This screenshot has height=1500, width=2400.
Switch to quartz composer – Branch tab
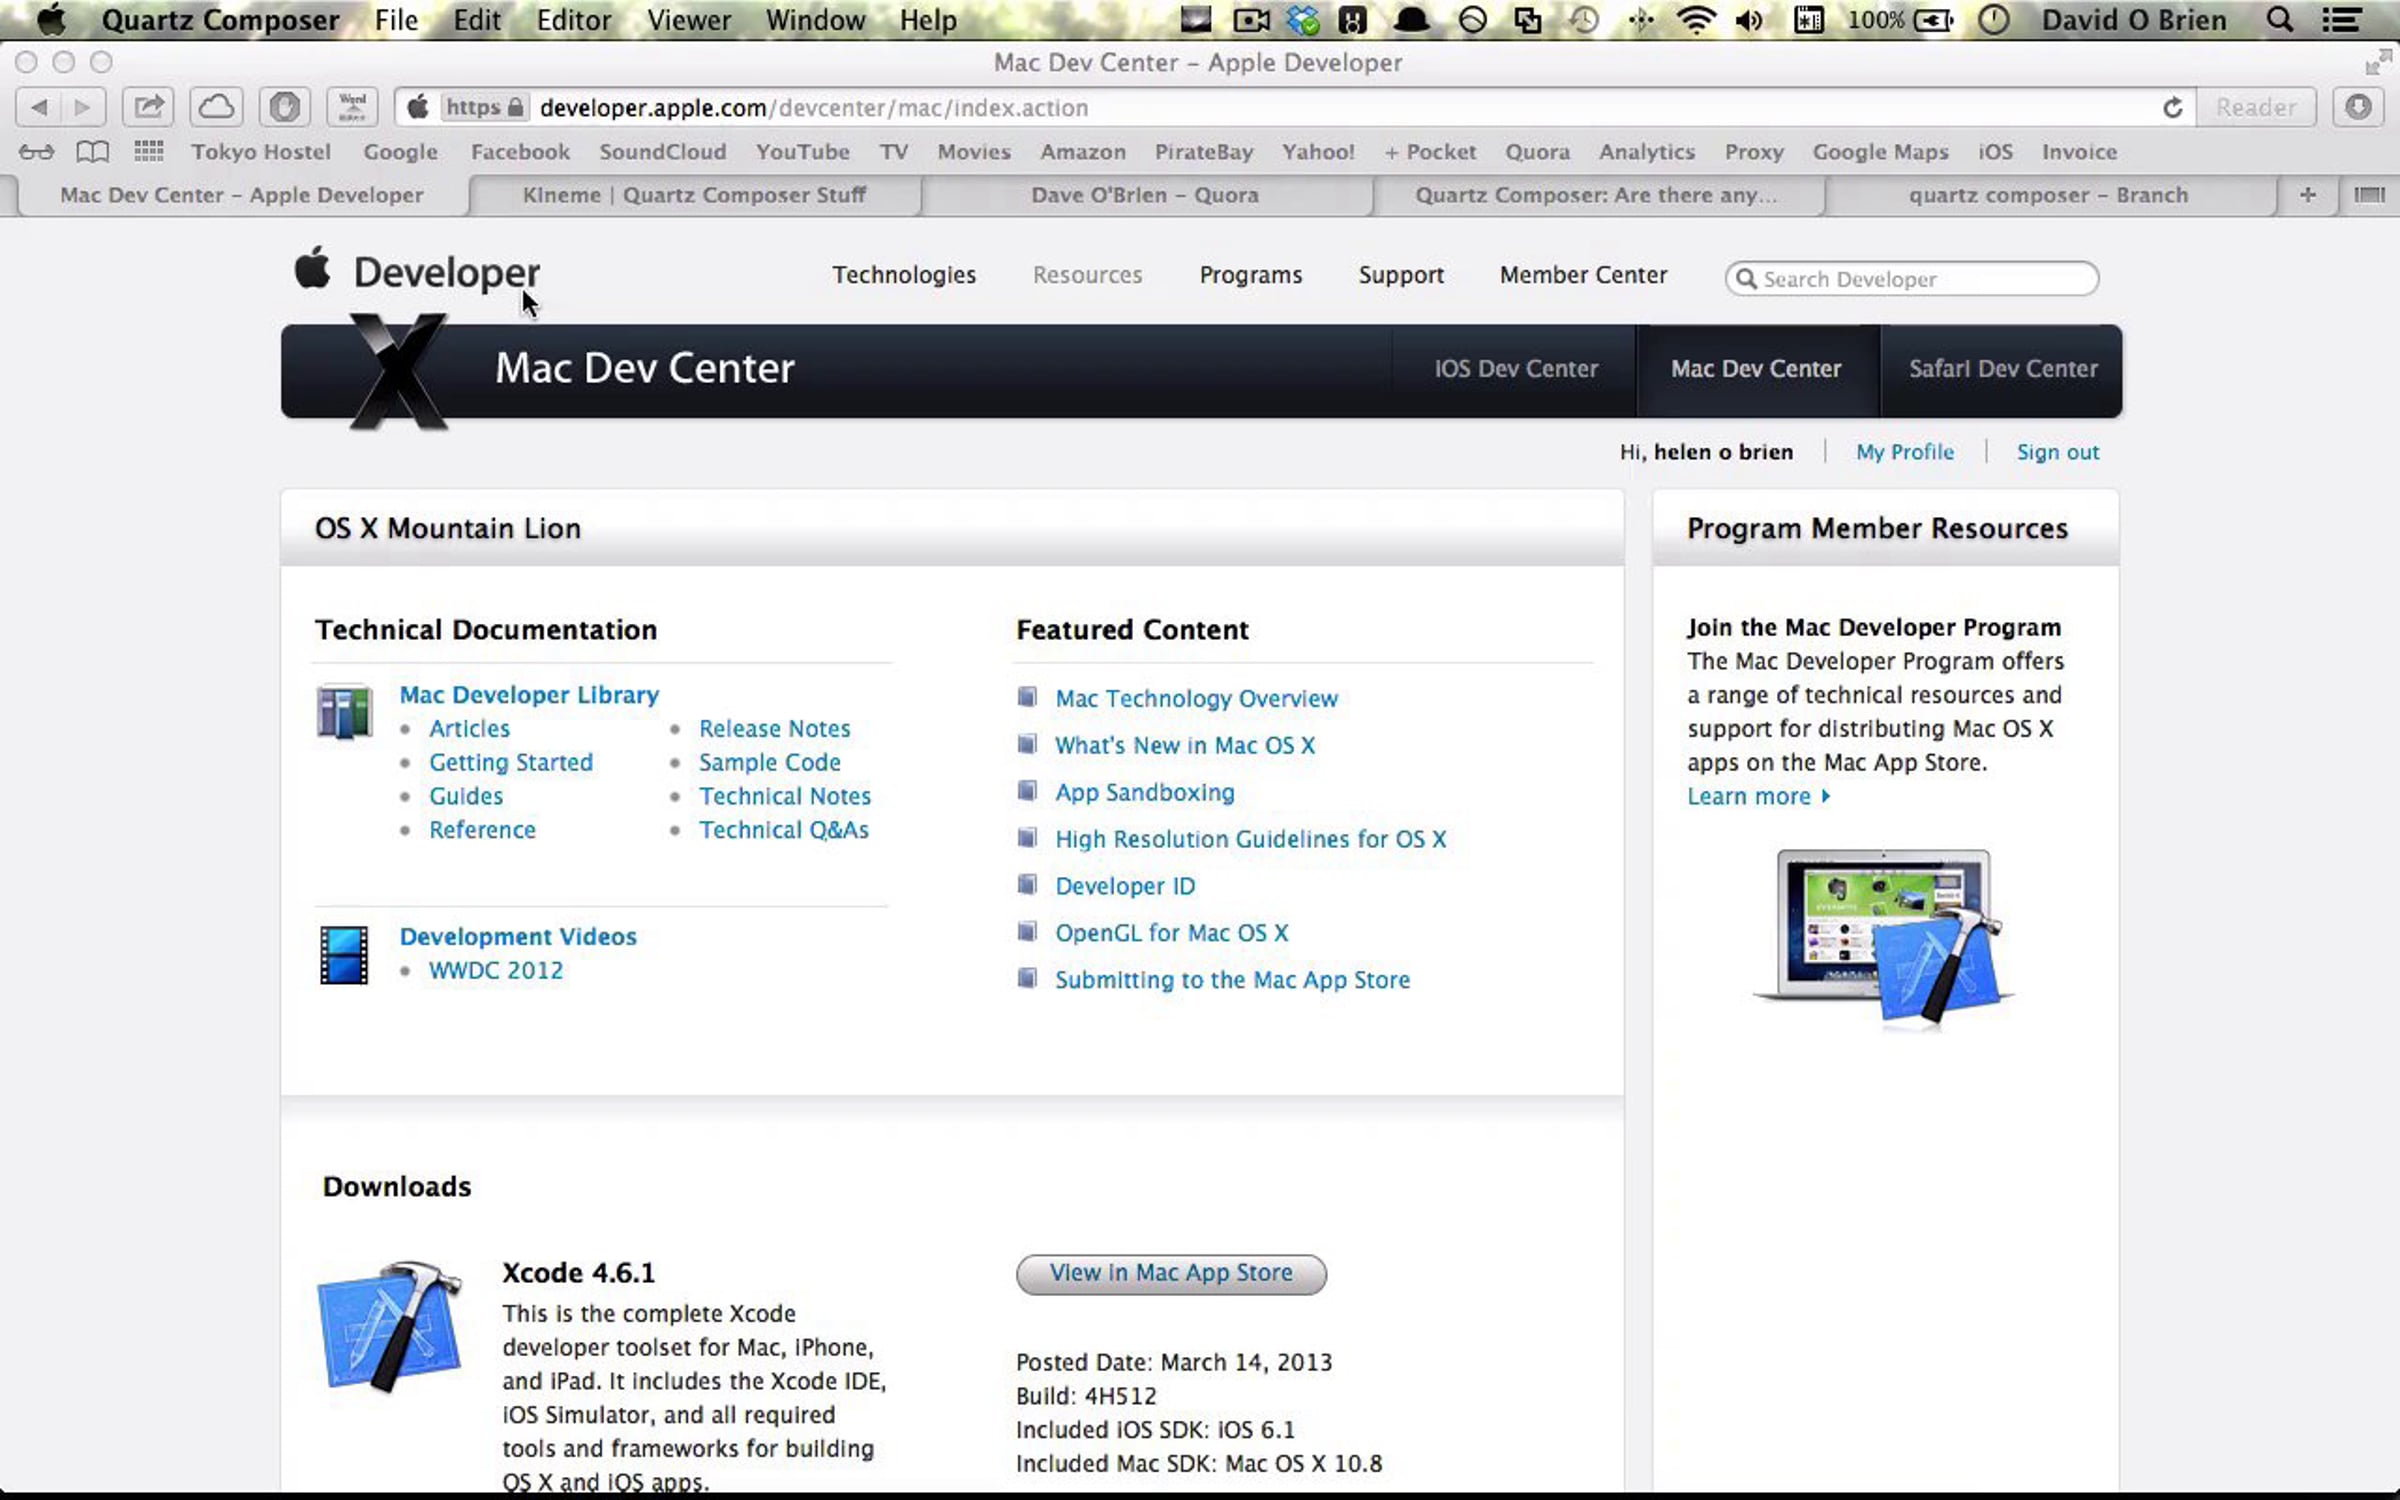click(x=2048, y=195)
